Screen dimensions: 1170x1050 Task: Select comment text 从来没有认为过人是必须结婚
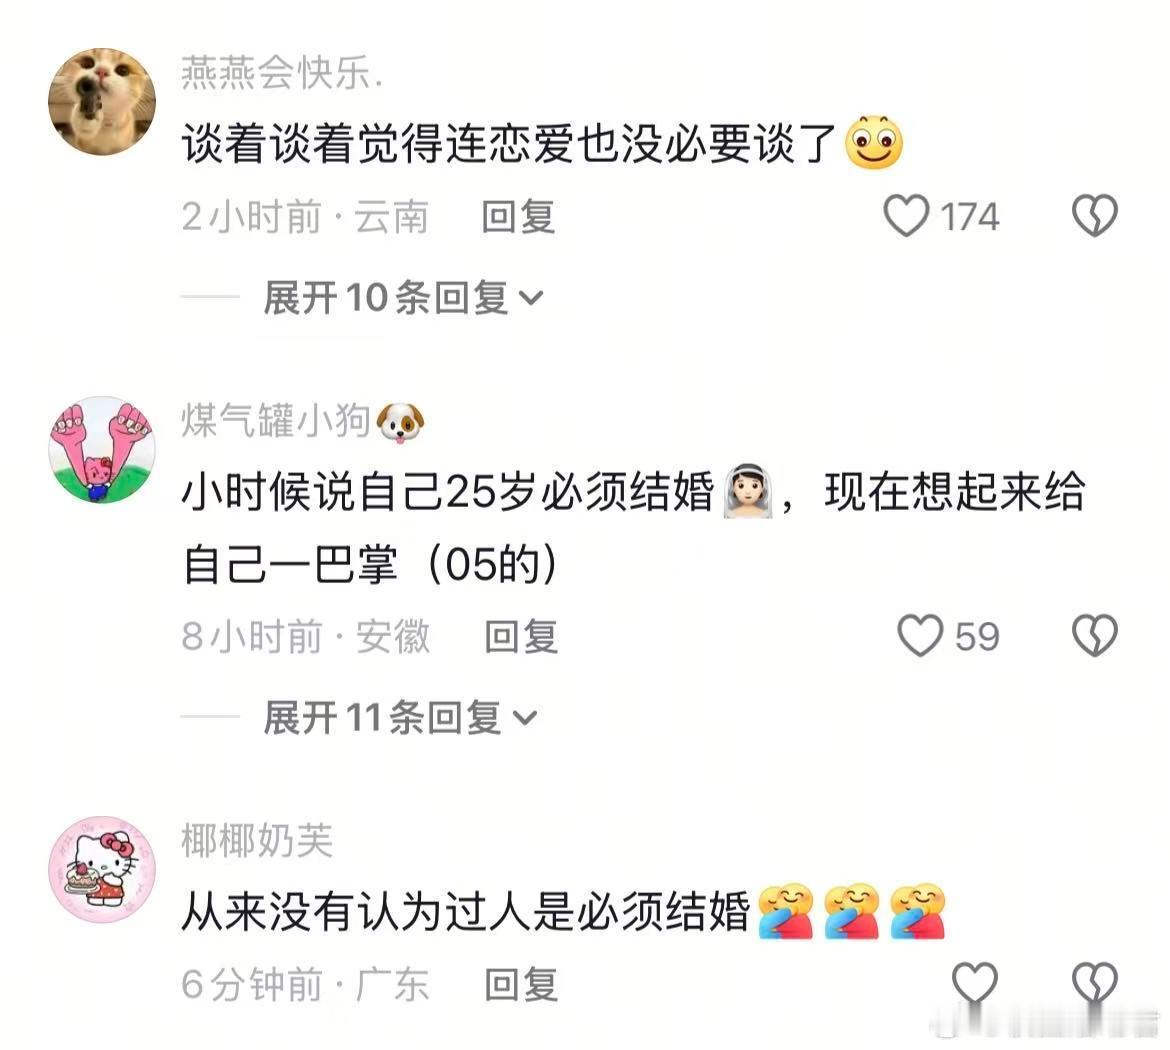tap(466, 911)
